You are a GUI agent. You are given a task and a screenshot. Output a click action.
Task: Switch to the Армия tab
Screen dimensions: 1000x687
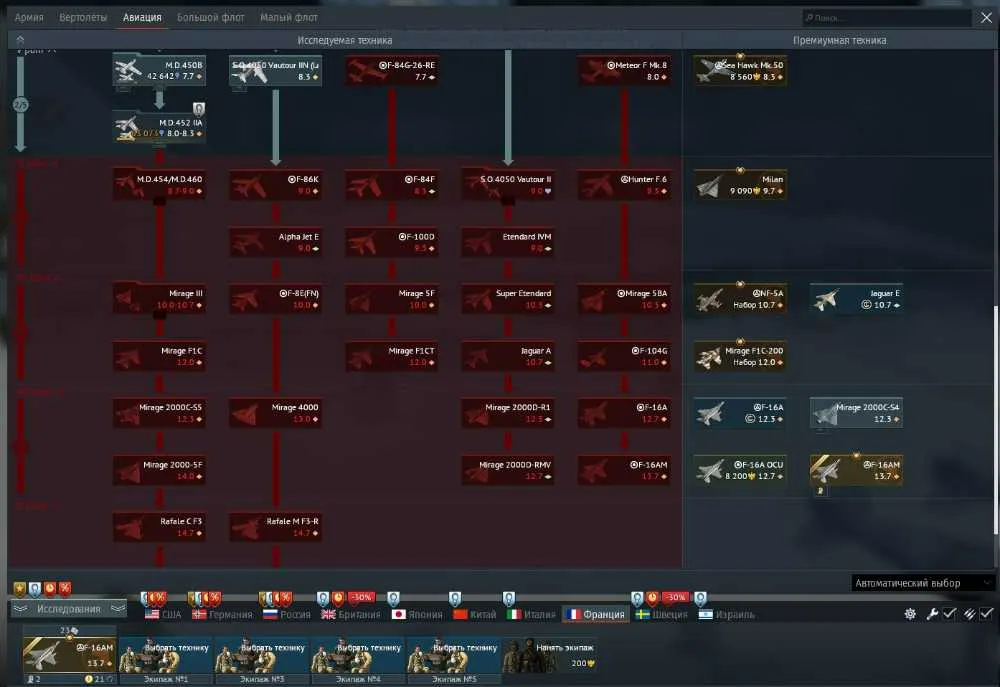click(x=29, y=17)
